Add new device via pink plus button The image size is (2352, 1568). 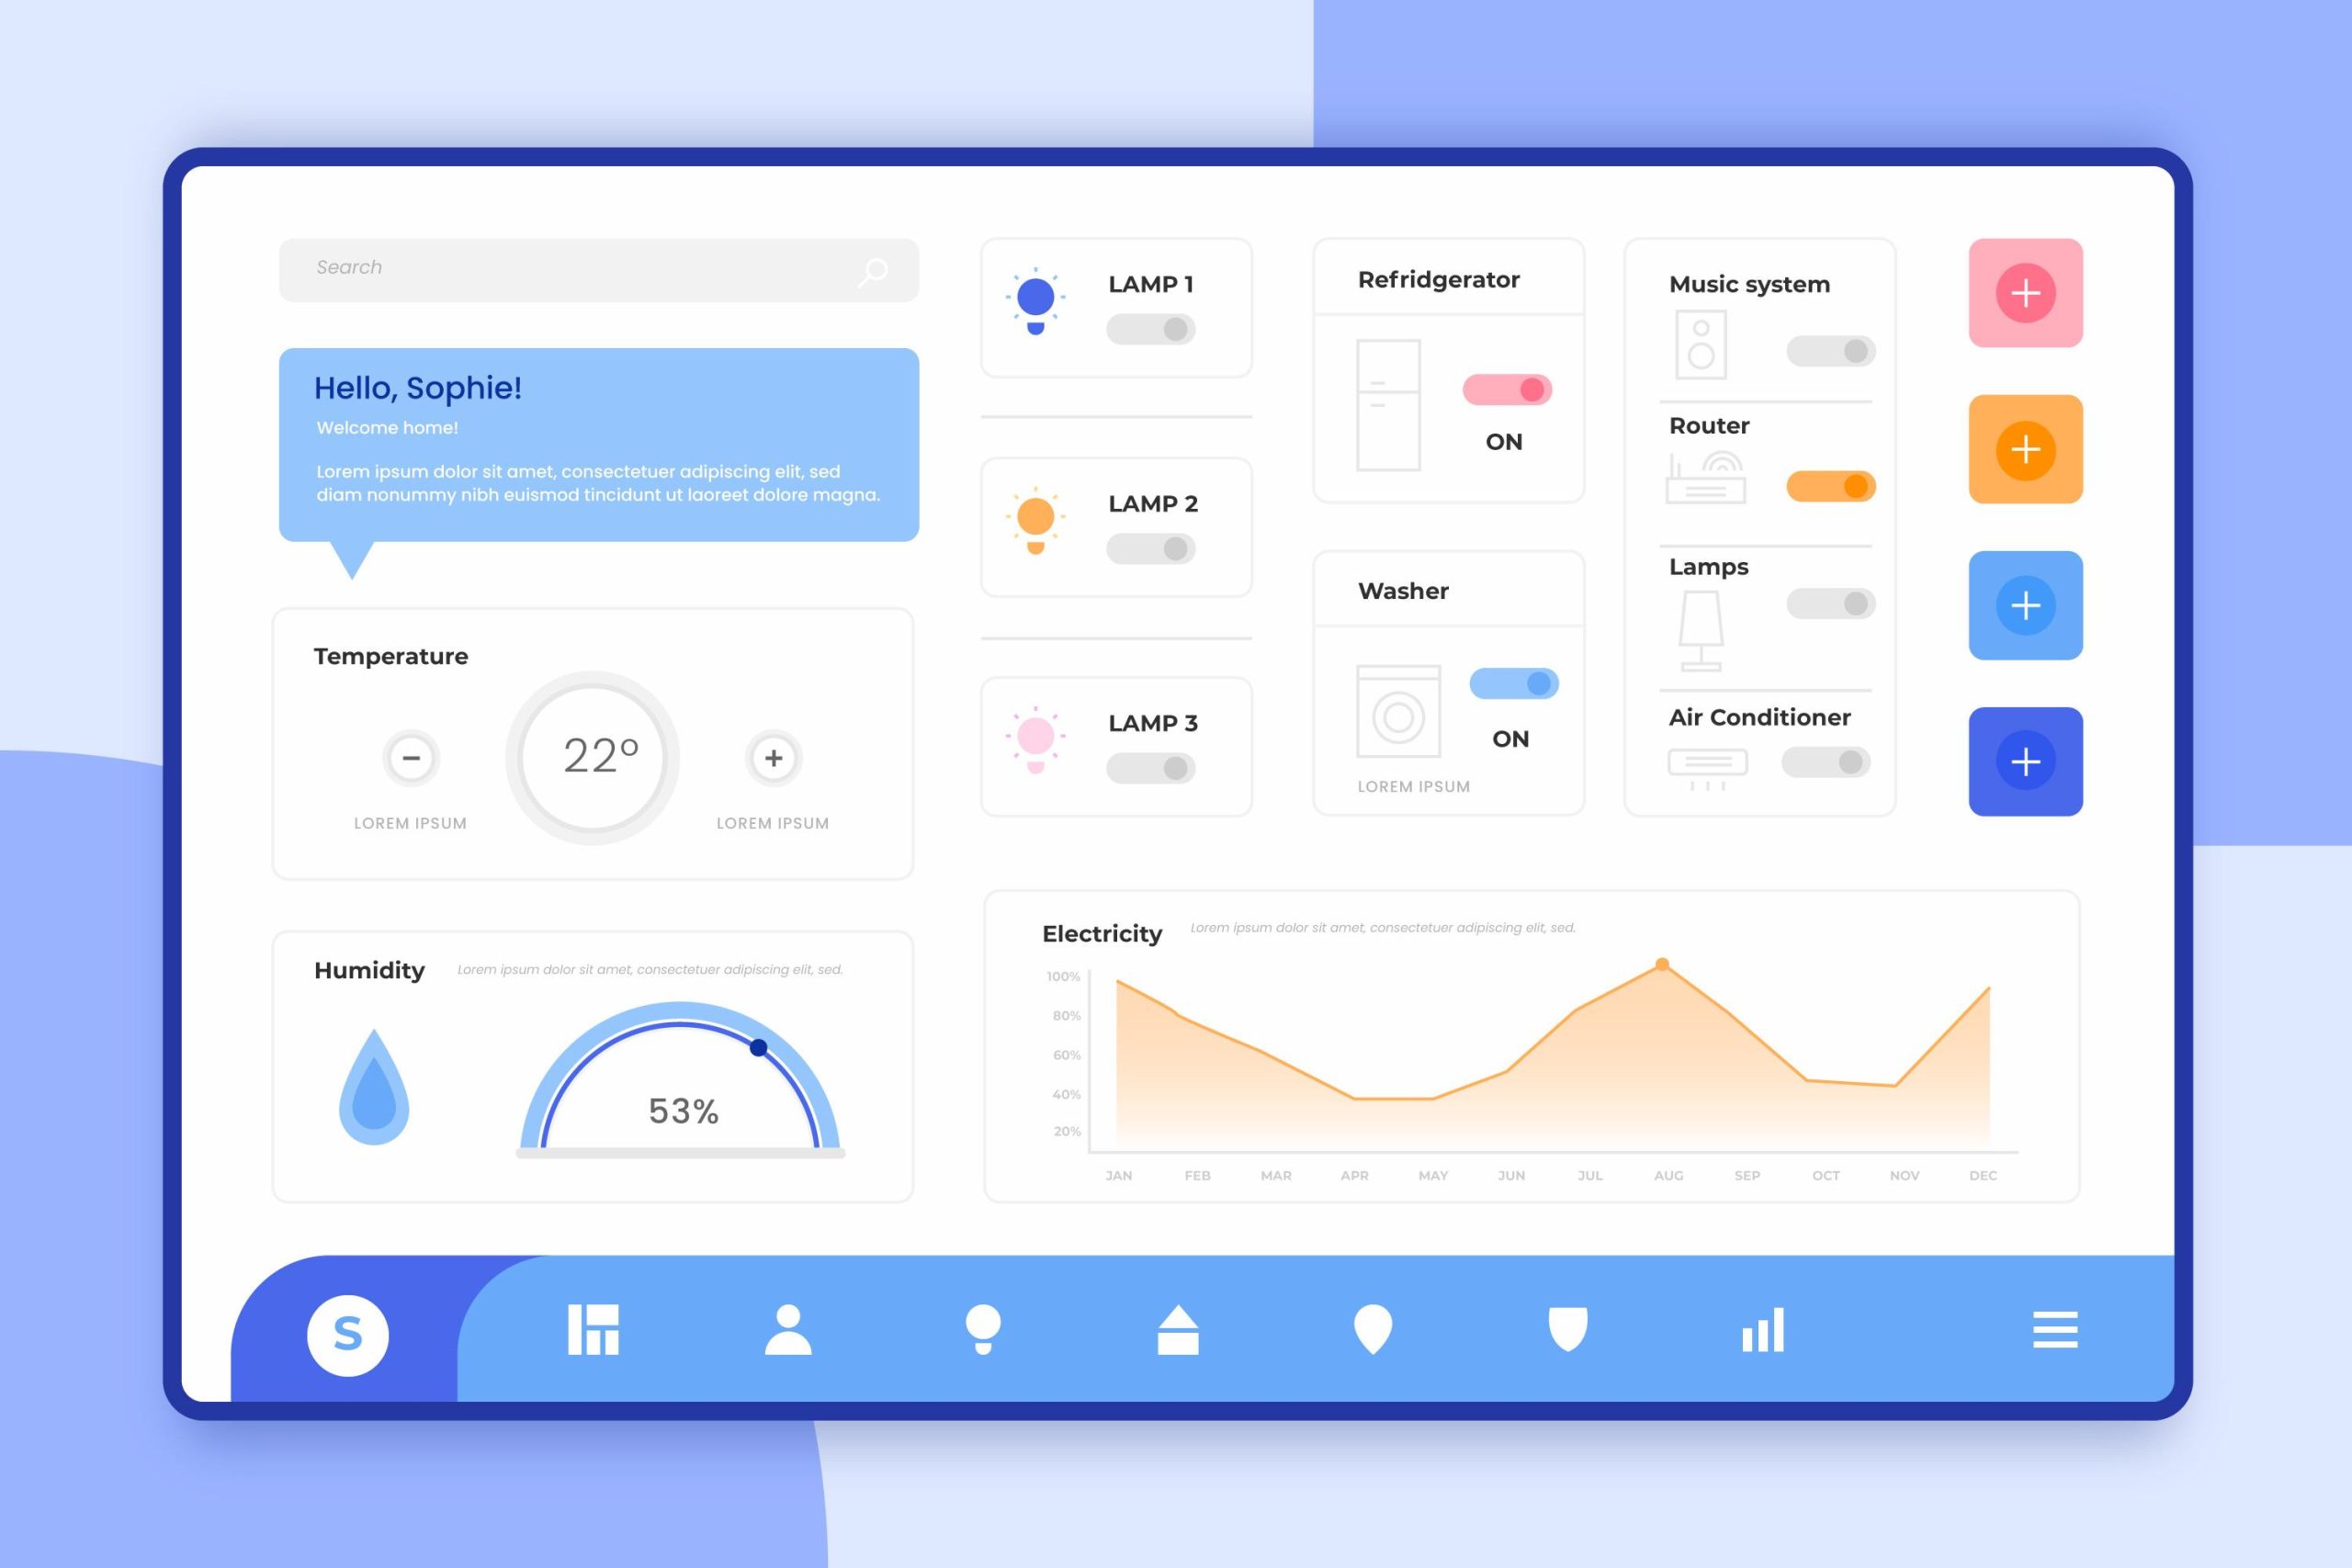(x=2025, y=294)
